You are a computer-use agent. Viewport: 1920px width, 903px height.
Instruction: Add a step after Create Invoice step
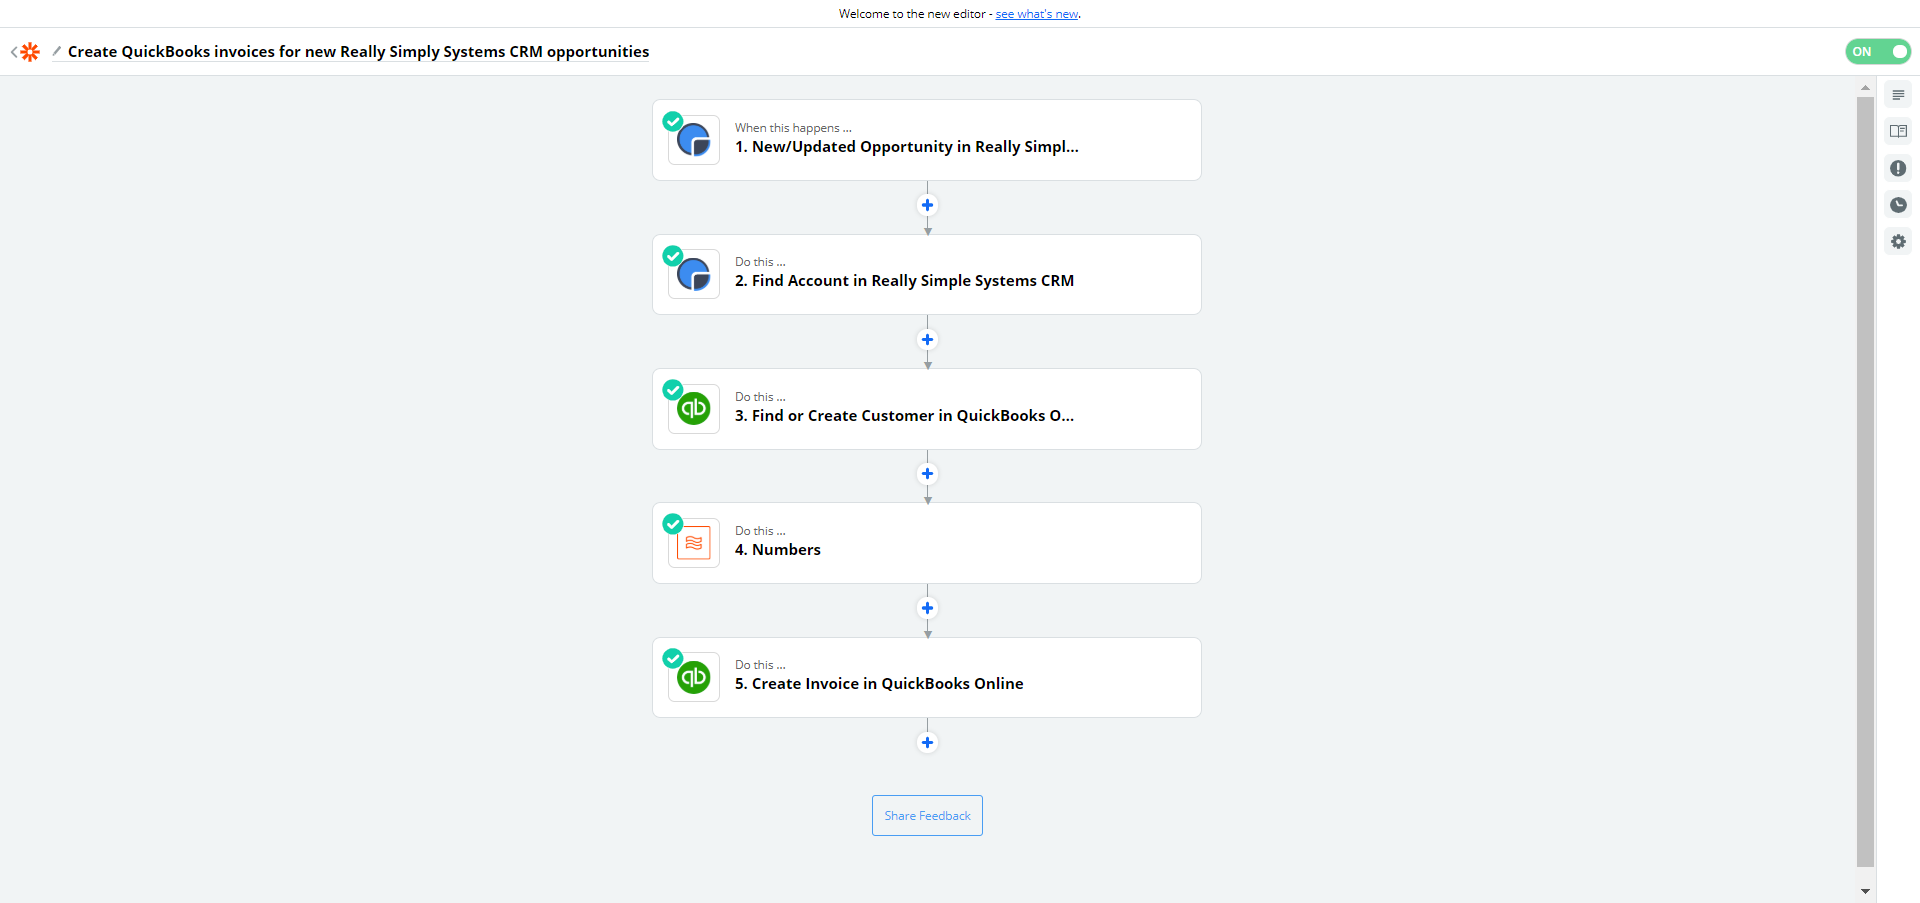(927, 742)
